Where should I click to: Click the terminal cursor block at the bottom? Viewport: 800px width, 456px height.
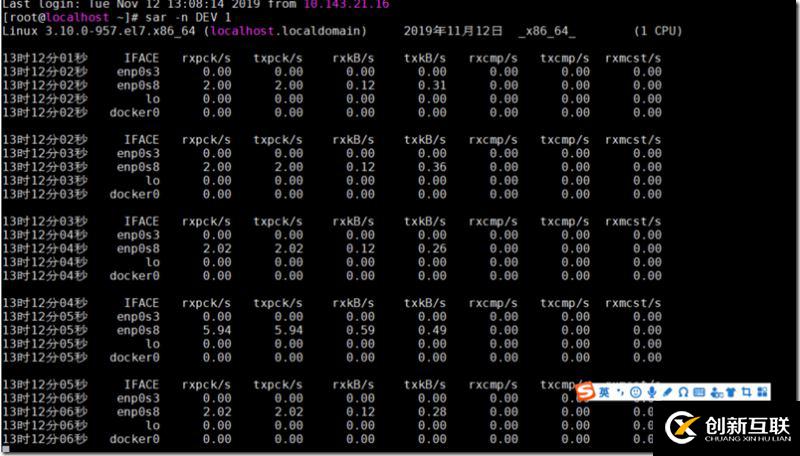[6, 450]
